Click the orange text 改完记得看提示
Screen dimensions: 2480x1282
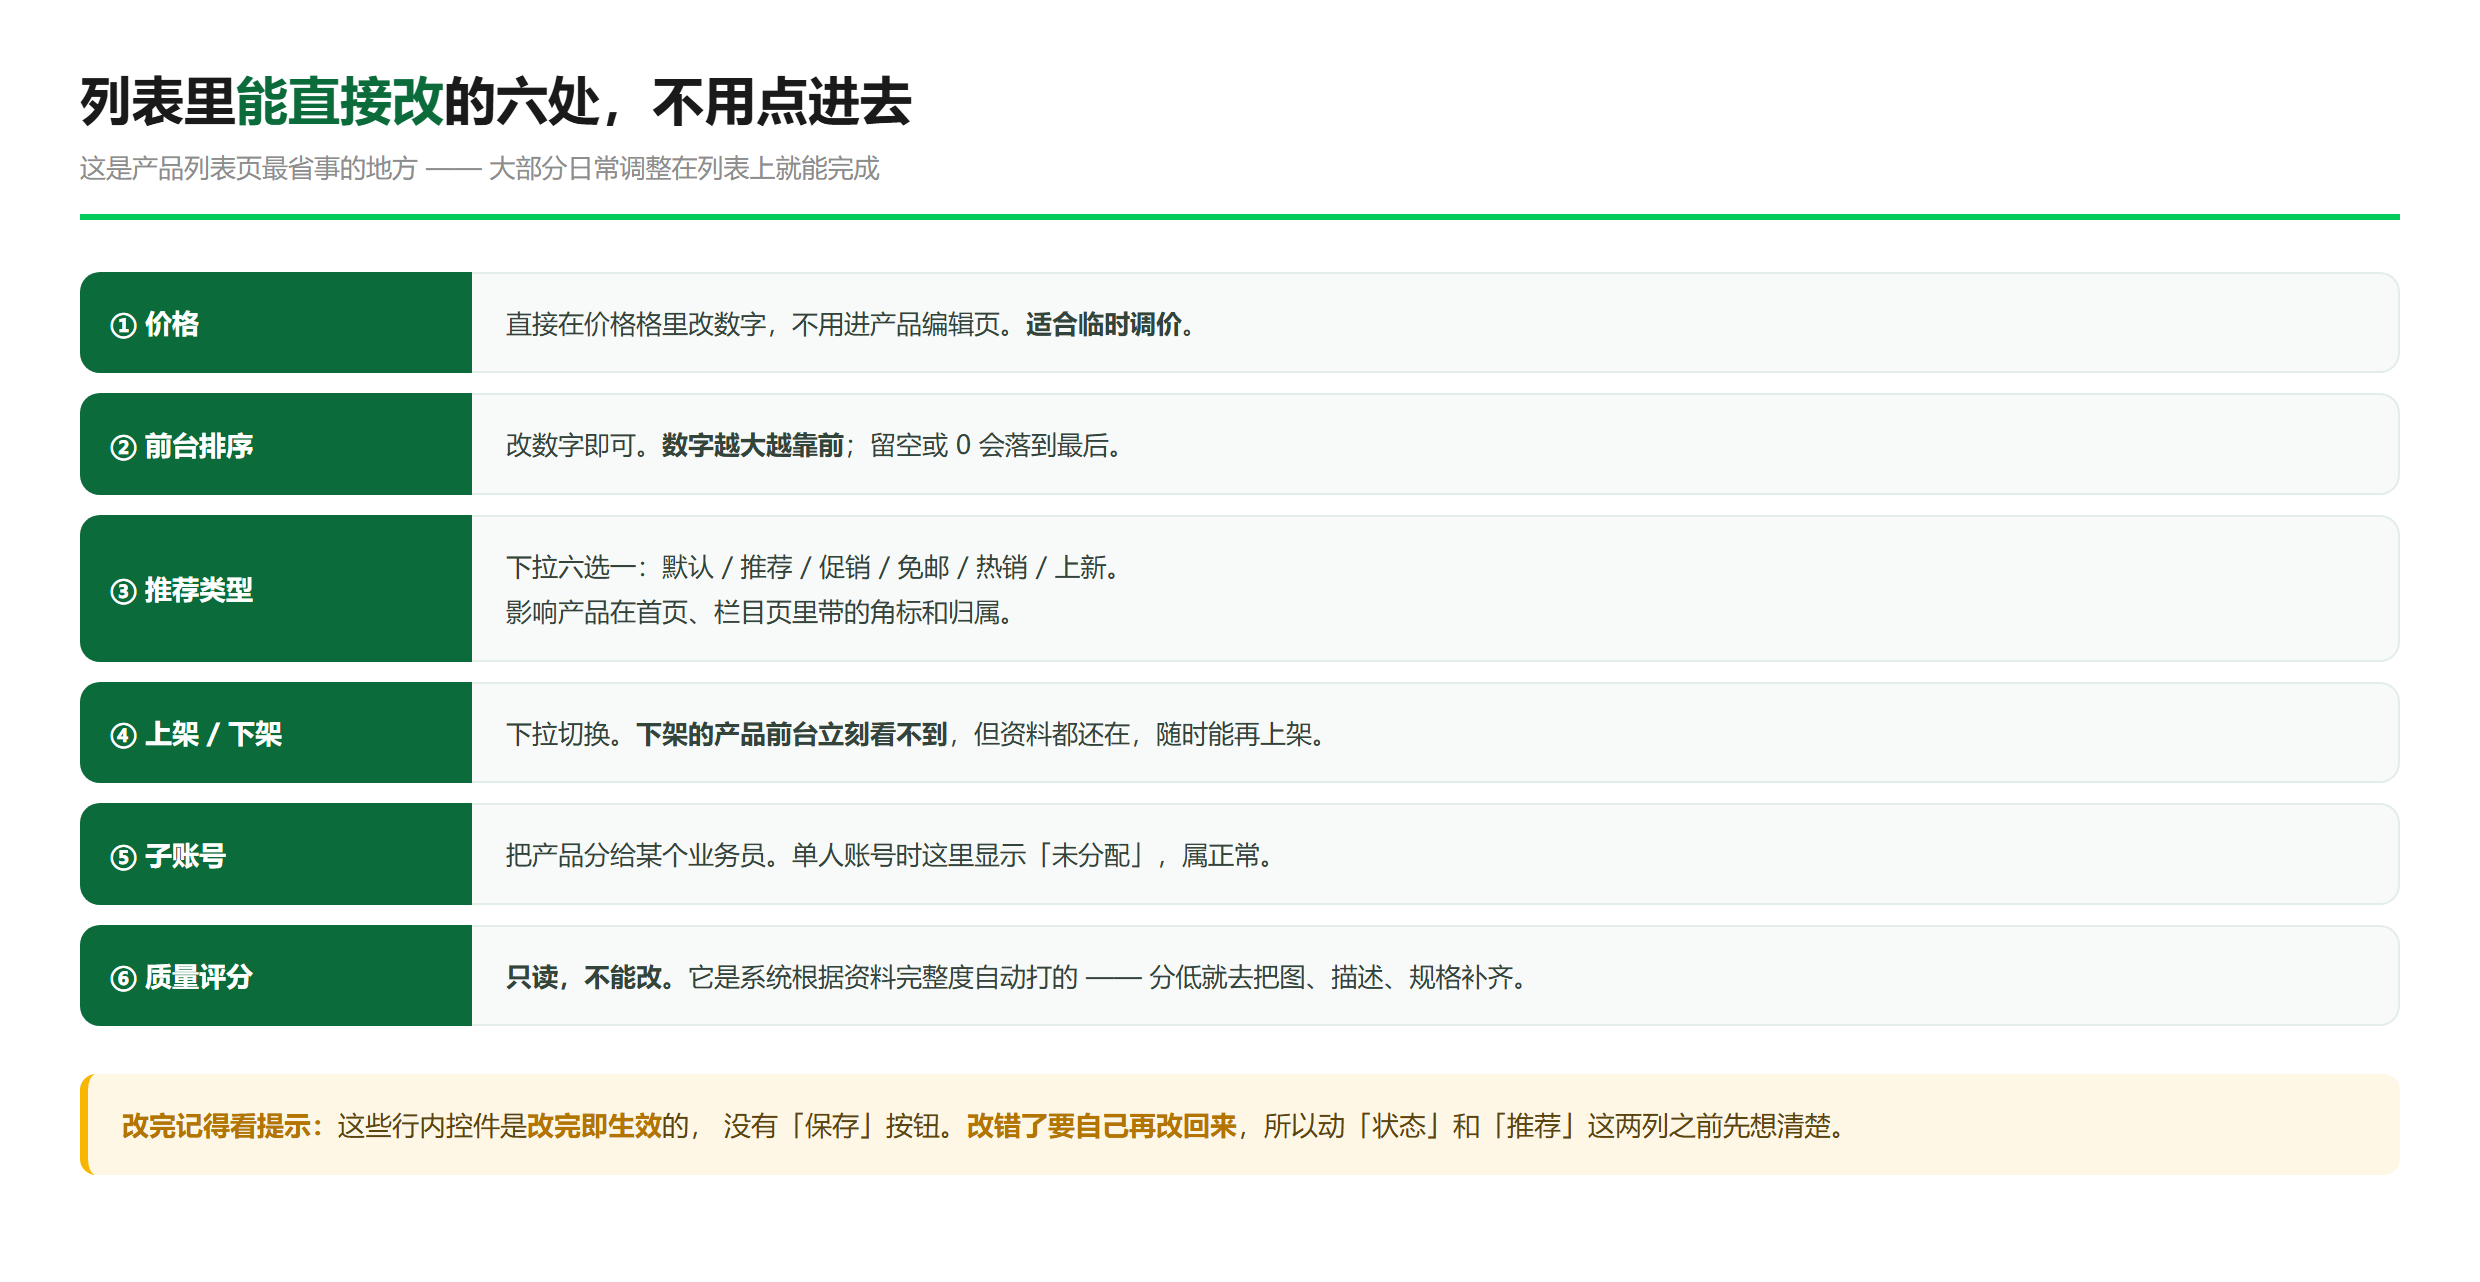point(216,1126)
